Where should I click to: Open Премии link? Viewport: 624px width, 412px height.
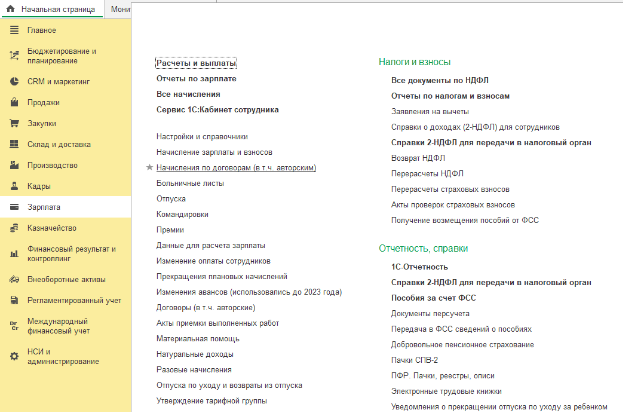[170, 230]
